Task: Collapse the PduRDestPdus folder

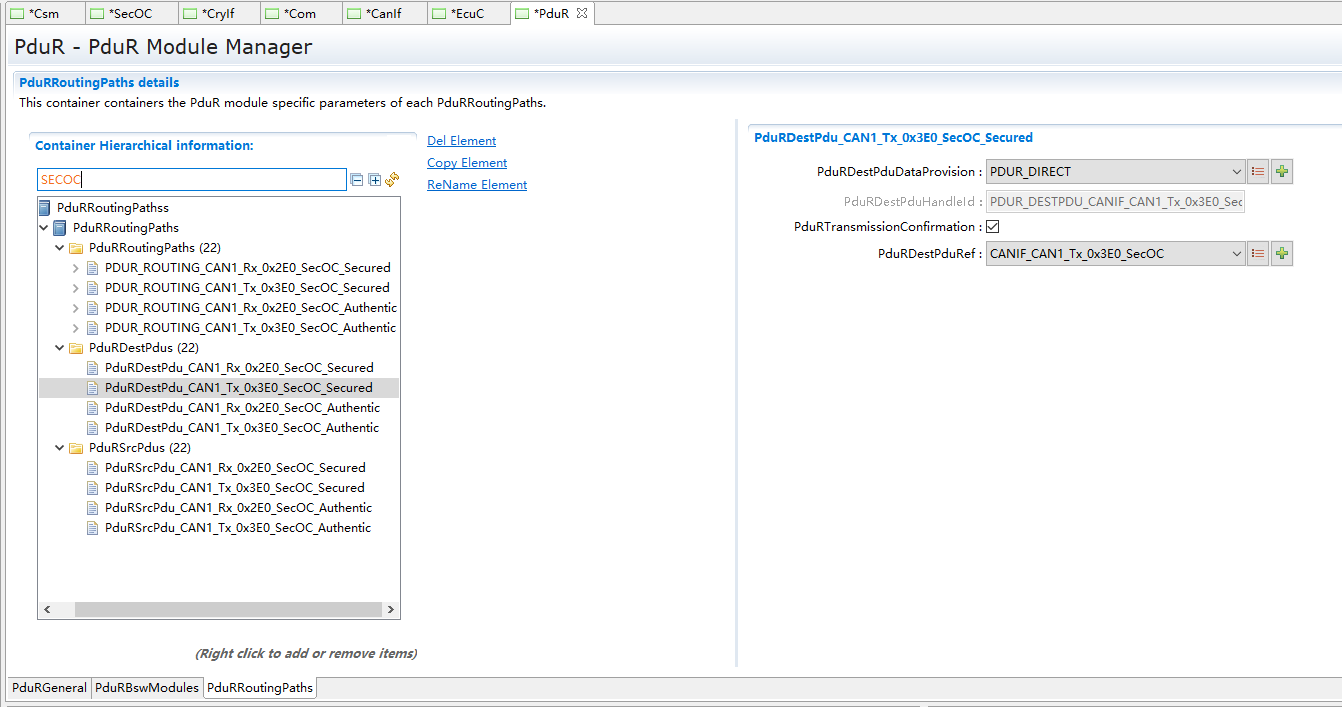Action: (60, 348)
